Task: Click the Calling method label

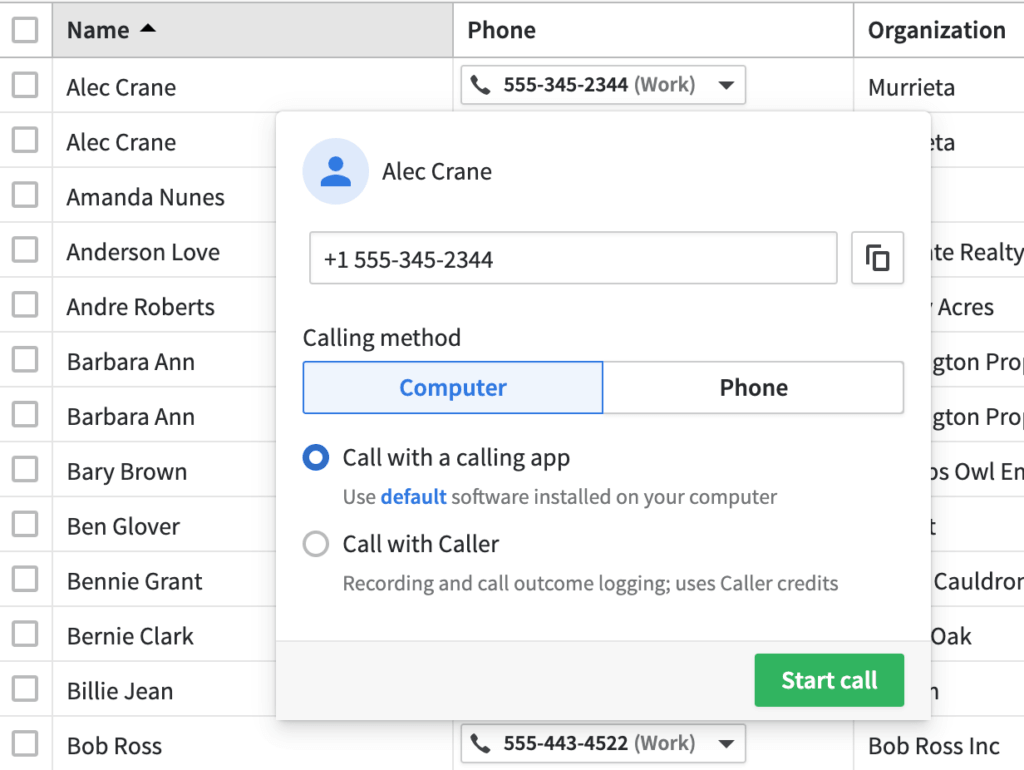Action: click(382, 338)
